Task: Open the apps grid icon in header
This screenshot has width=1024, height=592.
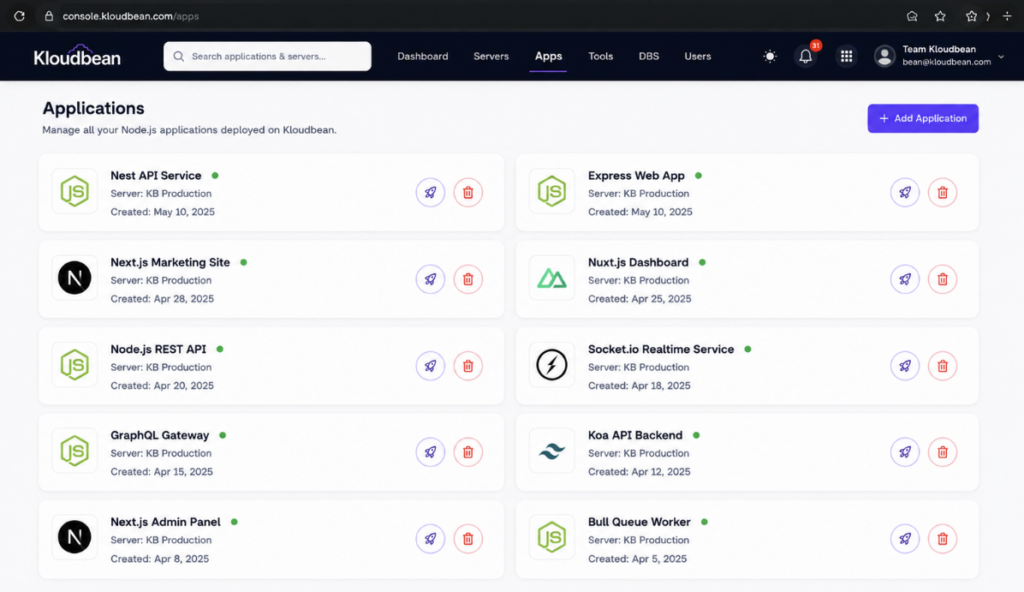Action: coord(846,56)
